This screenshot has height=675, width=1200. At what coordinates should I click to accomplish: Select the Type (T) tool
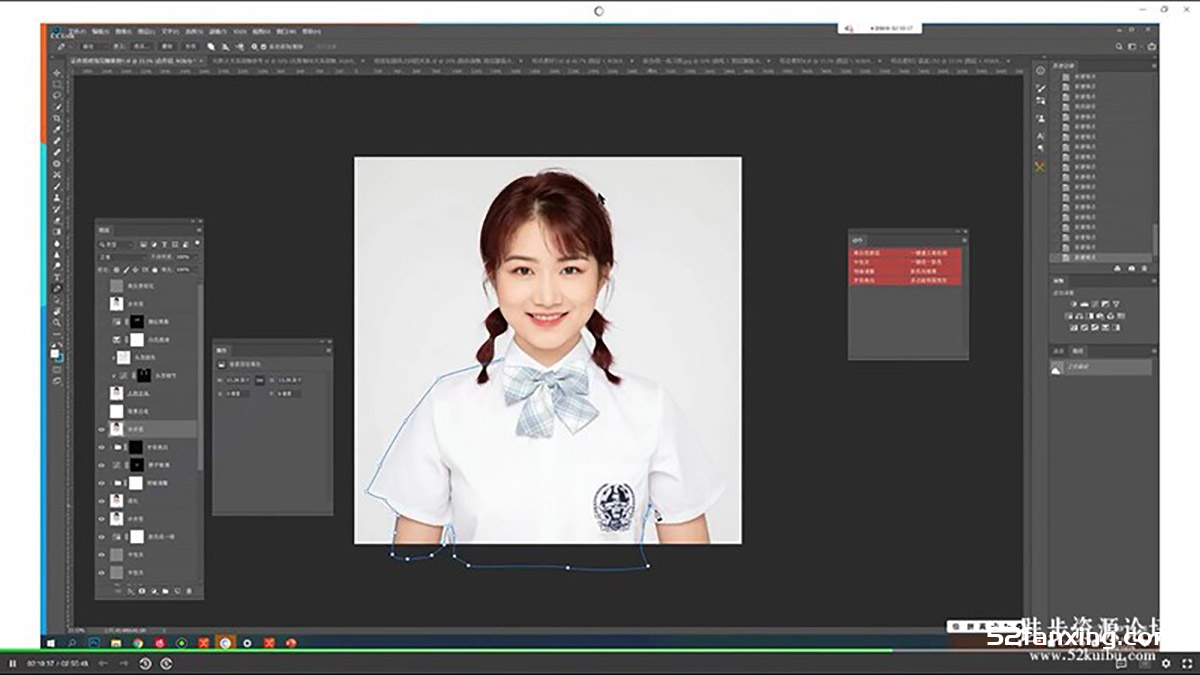point(57,277)
